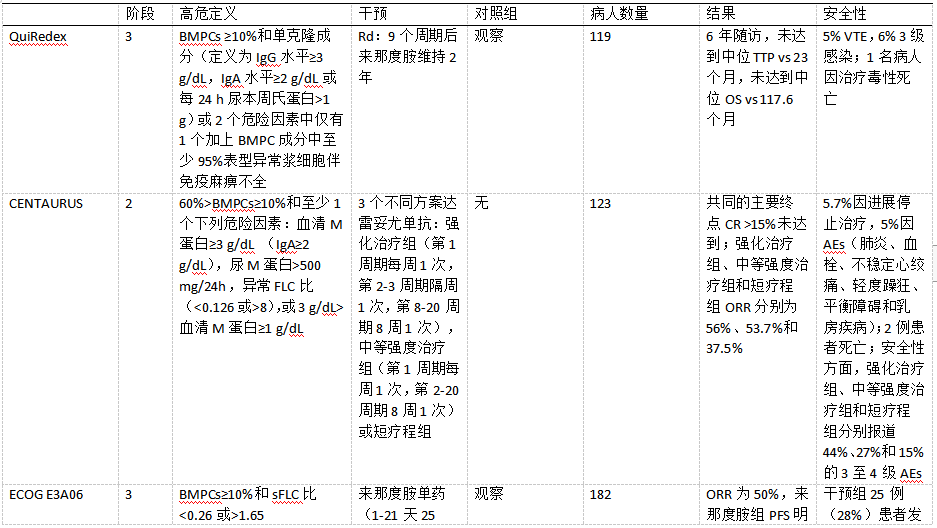Viewport: 937px width, 528px height.
Task: Click patient count 123 in CENTAURUS row
Action: click(600, 204)
